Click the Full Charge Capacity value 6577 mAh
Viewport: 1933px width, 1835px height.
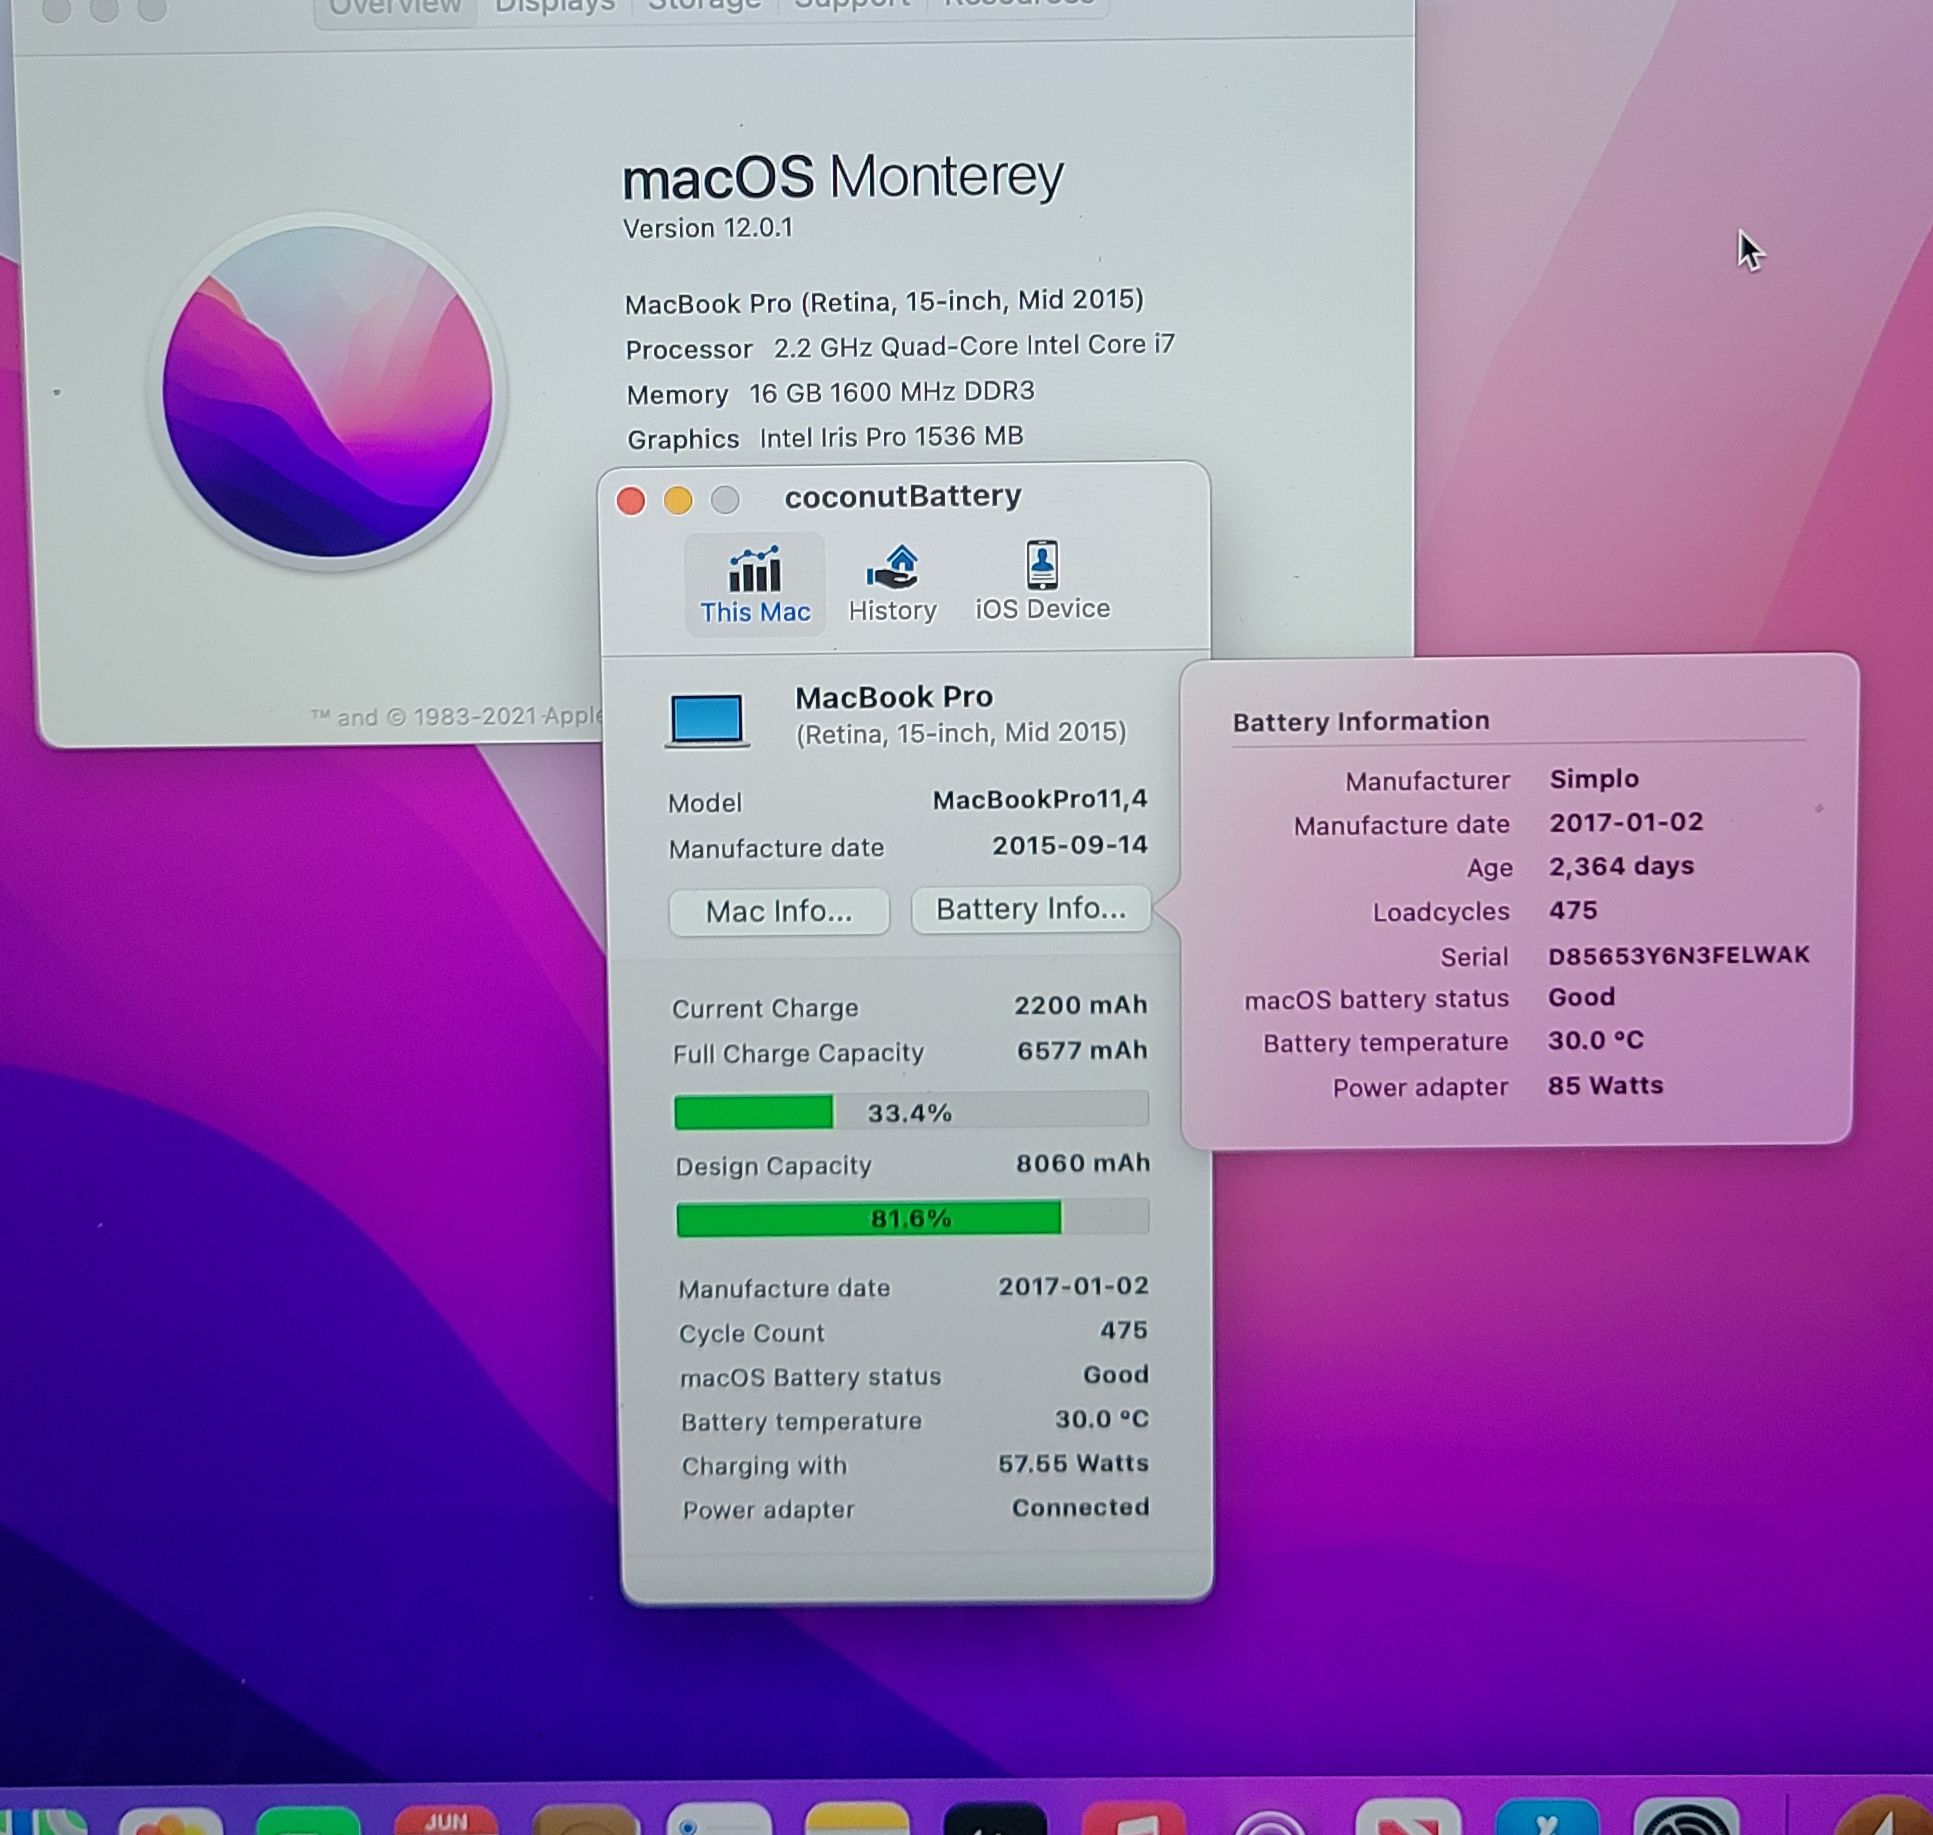pos(1082,1050)
